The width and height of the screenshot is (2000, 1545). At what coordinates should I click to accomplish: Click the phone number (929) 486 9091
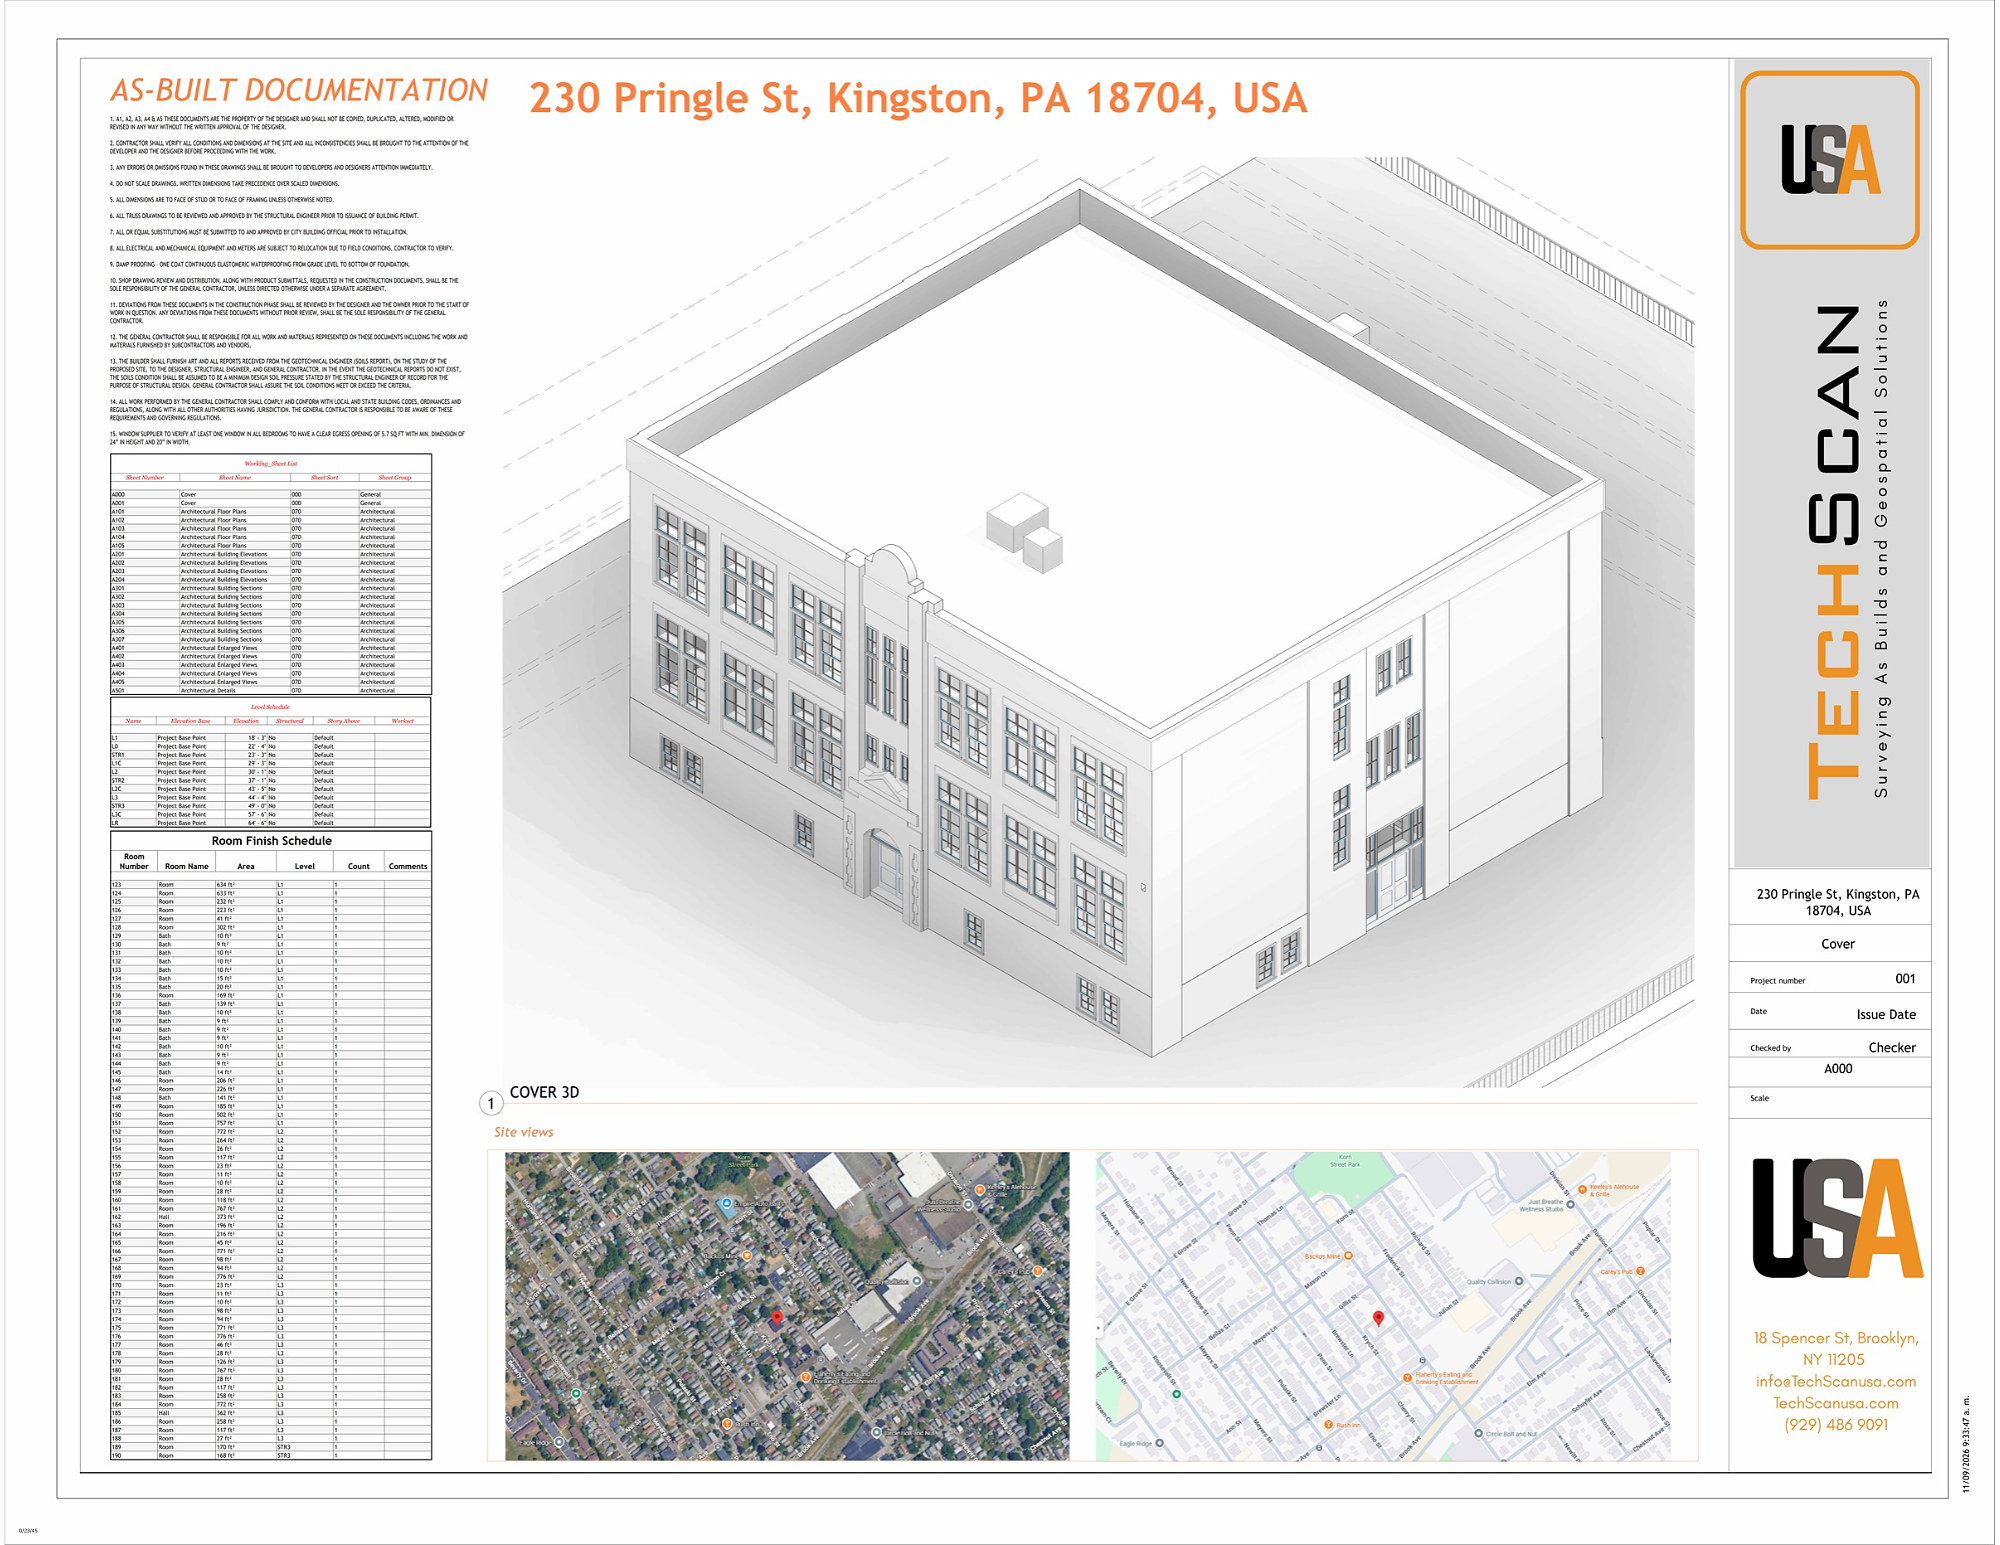tap(1836, 1425)
